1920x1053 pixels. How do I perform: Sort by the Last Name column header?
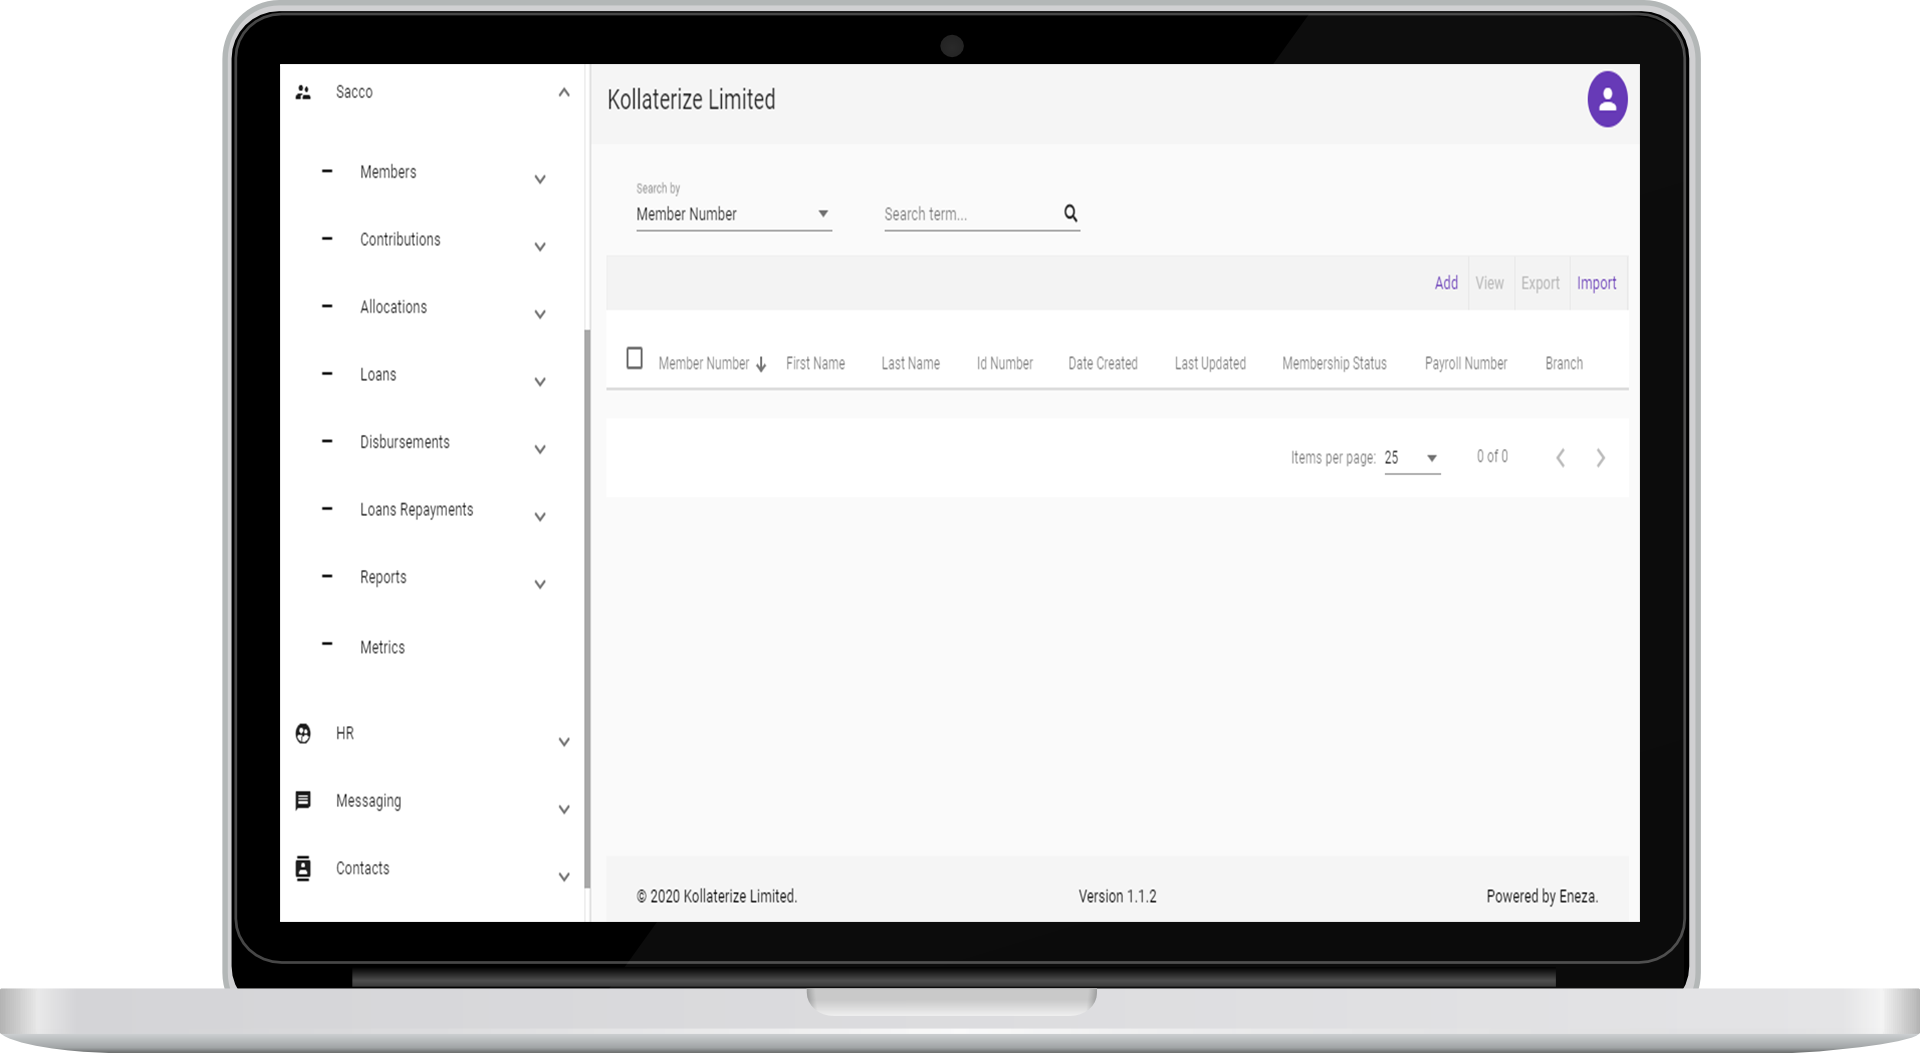tap(910, 364)
